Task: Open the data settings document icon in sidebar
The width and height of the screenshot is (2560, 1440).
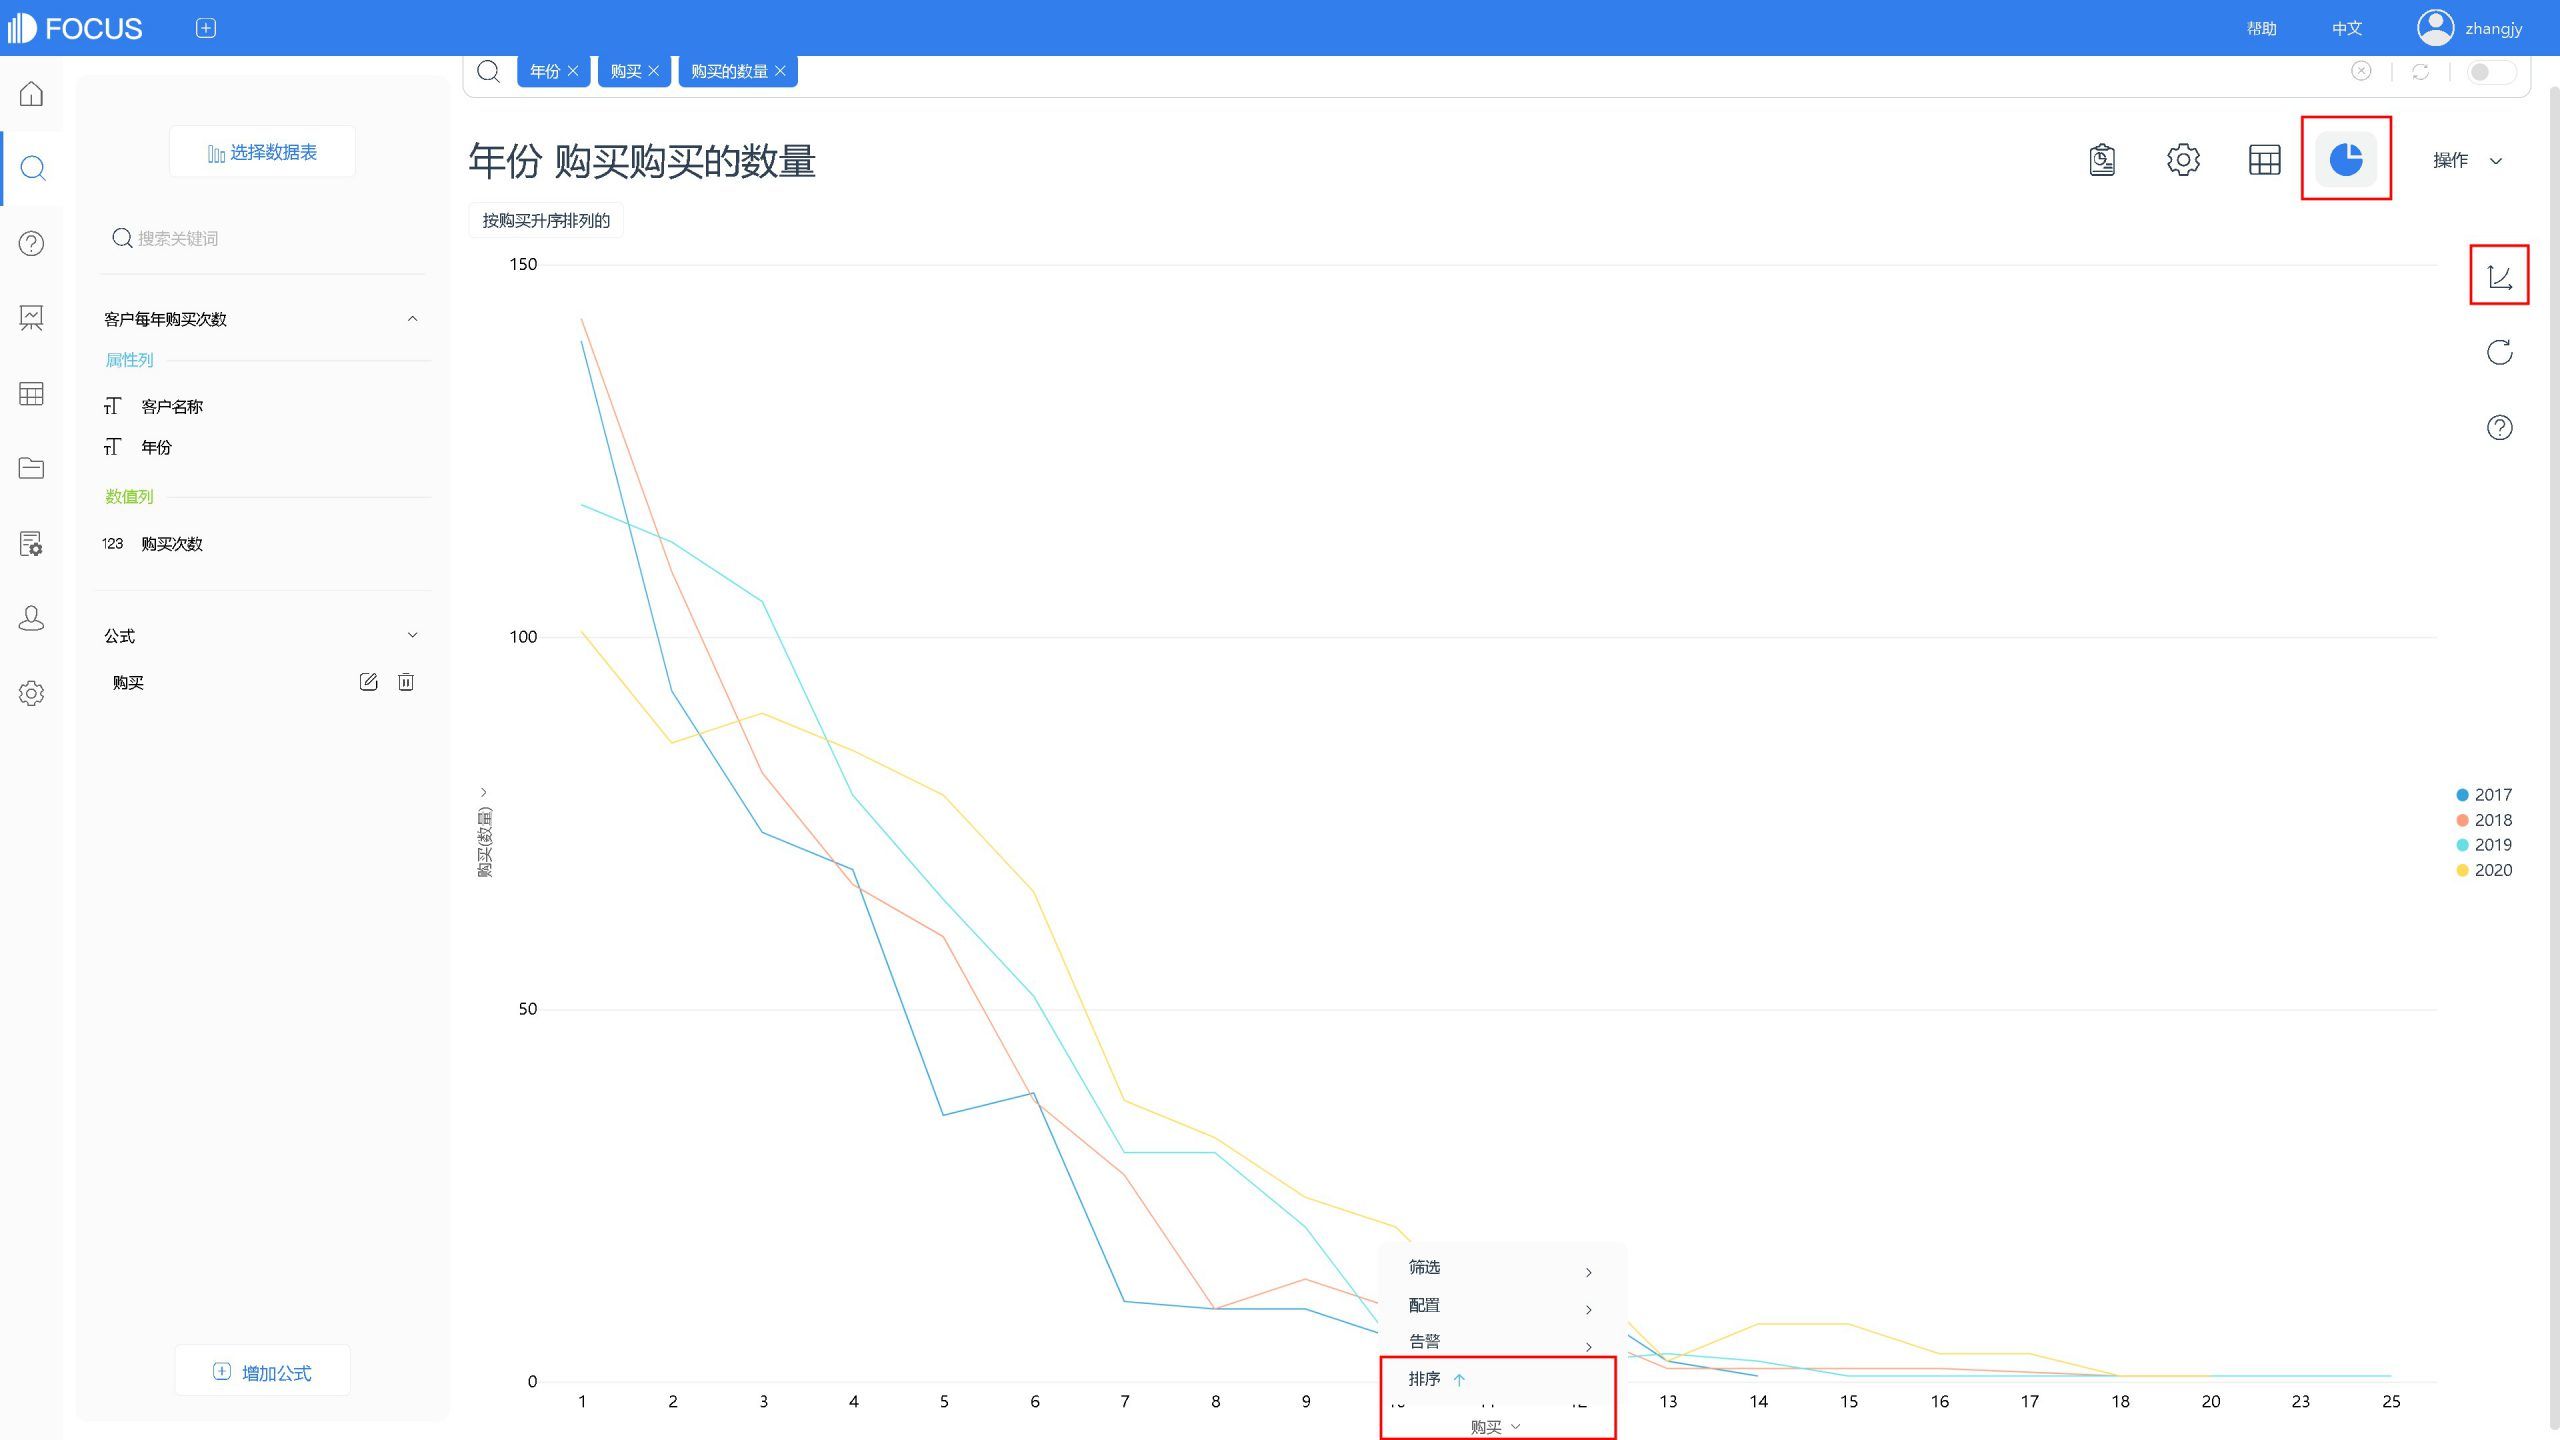Action: click(31, 543)
